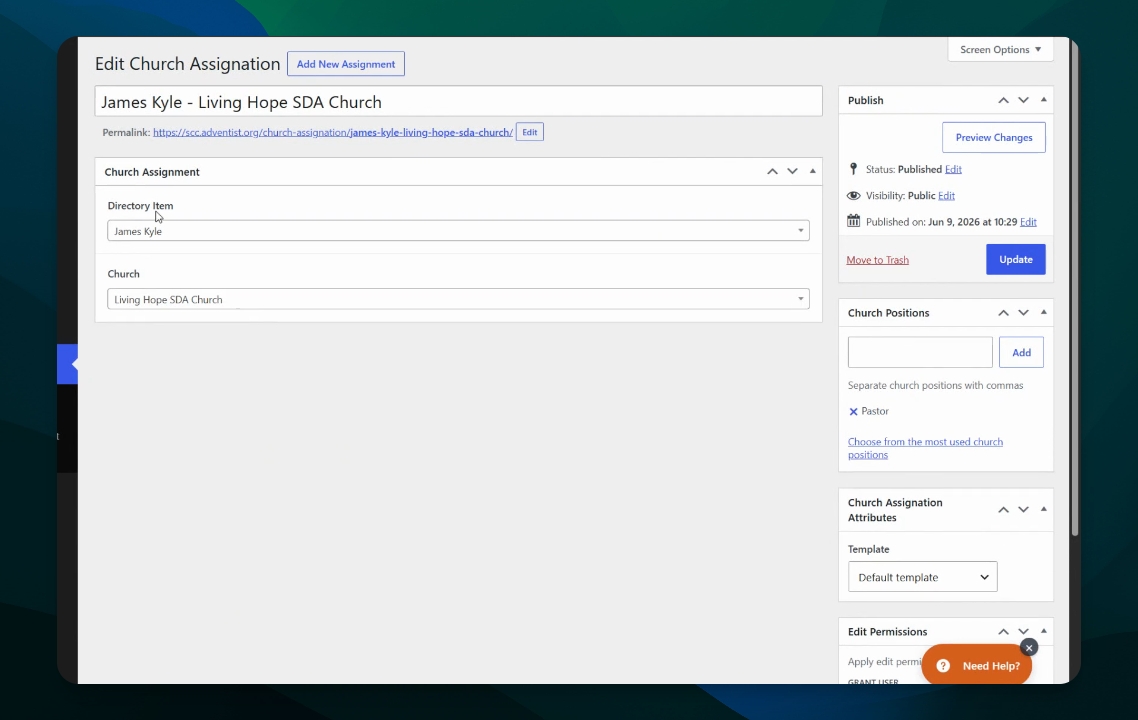This screenshot has width=1138, height=720.
Task: Remove the Pastor position tag
Action: 854,412
